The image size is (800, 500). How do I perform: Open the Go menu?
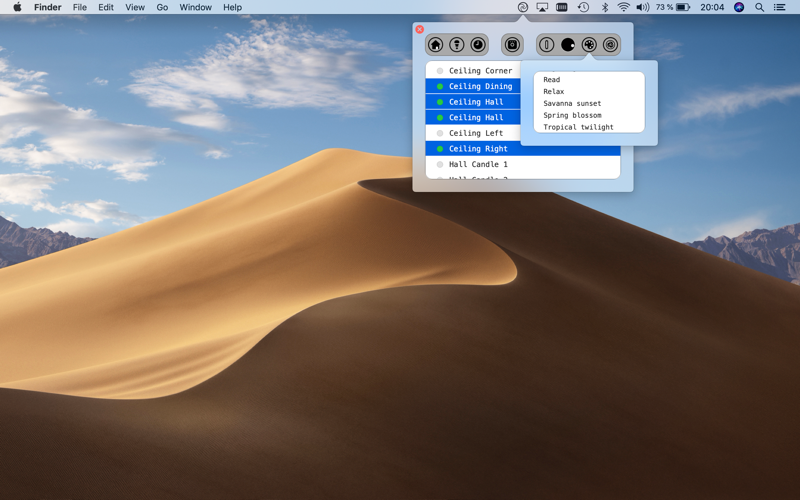162,7
